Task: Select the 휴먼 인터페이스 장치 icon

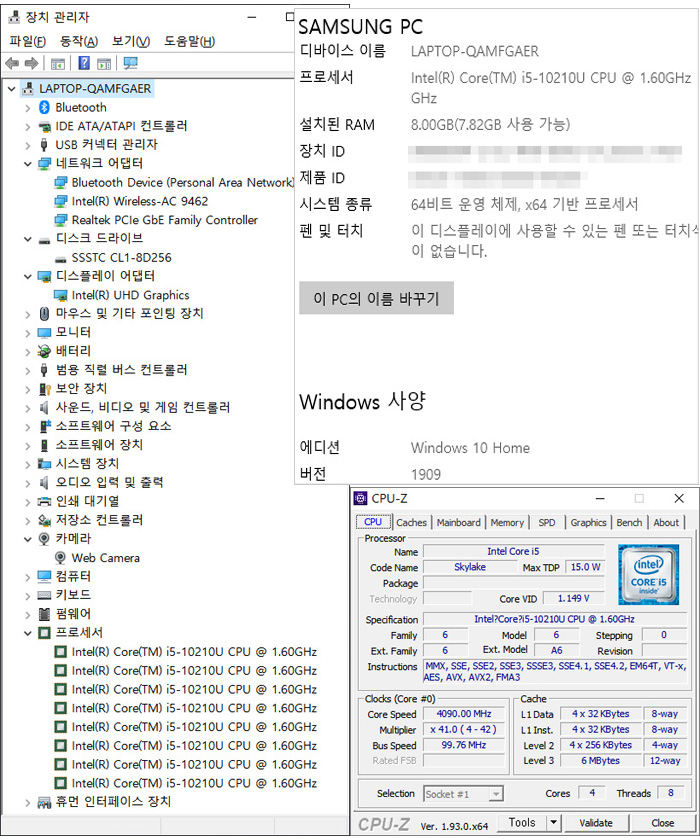Action: click(x=44, y=802)
